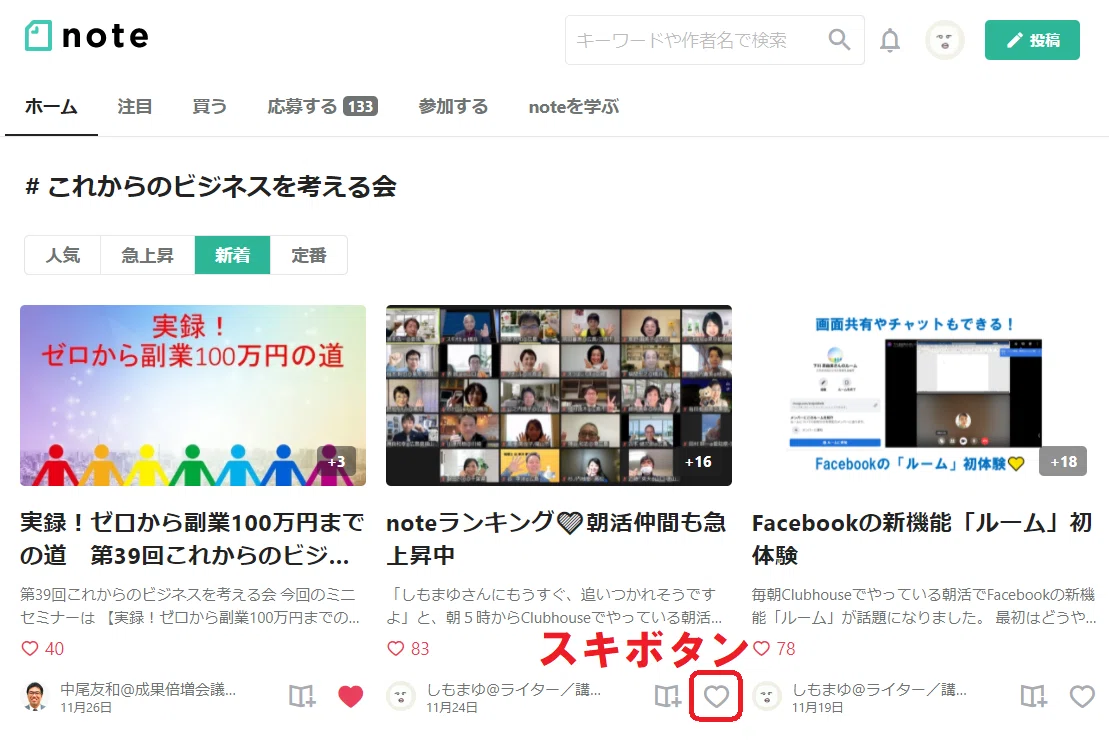Select the 注目 tab
Screen dimensions: 1109x743
pos(134,107)
